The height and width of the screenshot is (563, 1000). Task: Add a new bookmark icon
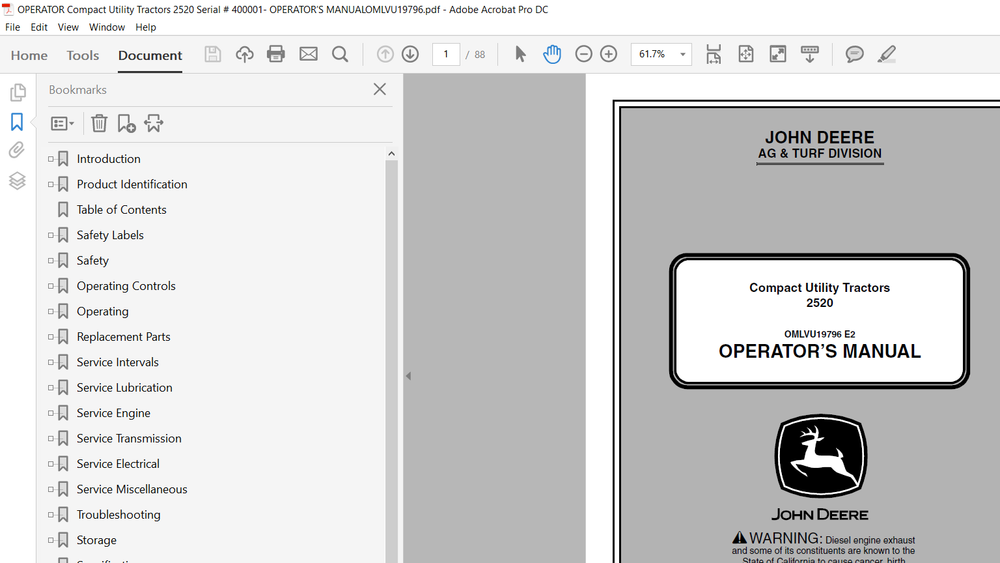pos(126,123)
